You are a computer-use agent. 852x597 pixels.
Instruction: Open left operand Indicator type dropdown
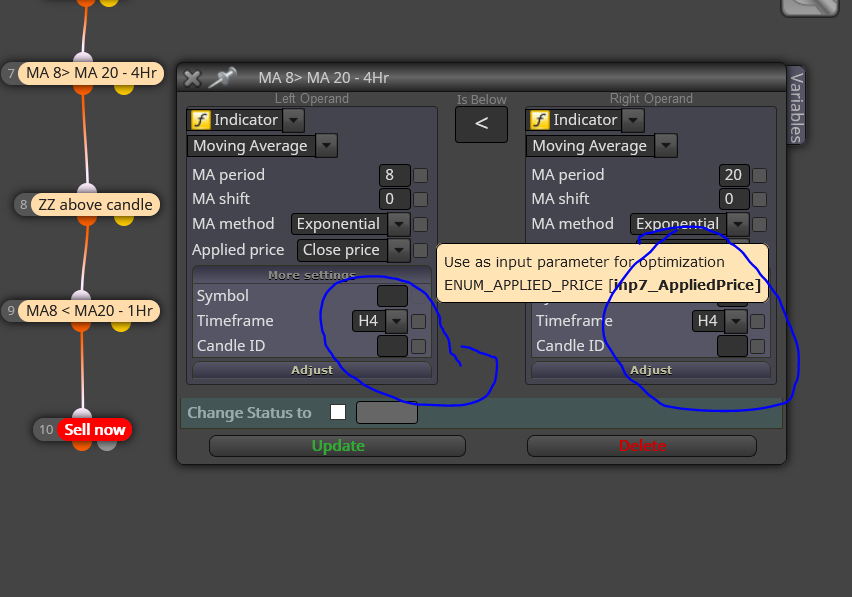(293, 120)
